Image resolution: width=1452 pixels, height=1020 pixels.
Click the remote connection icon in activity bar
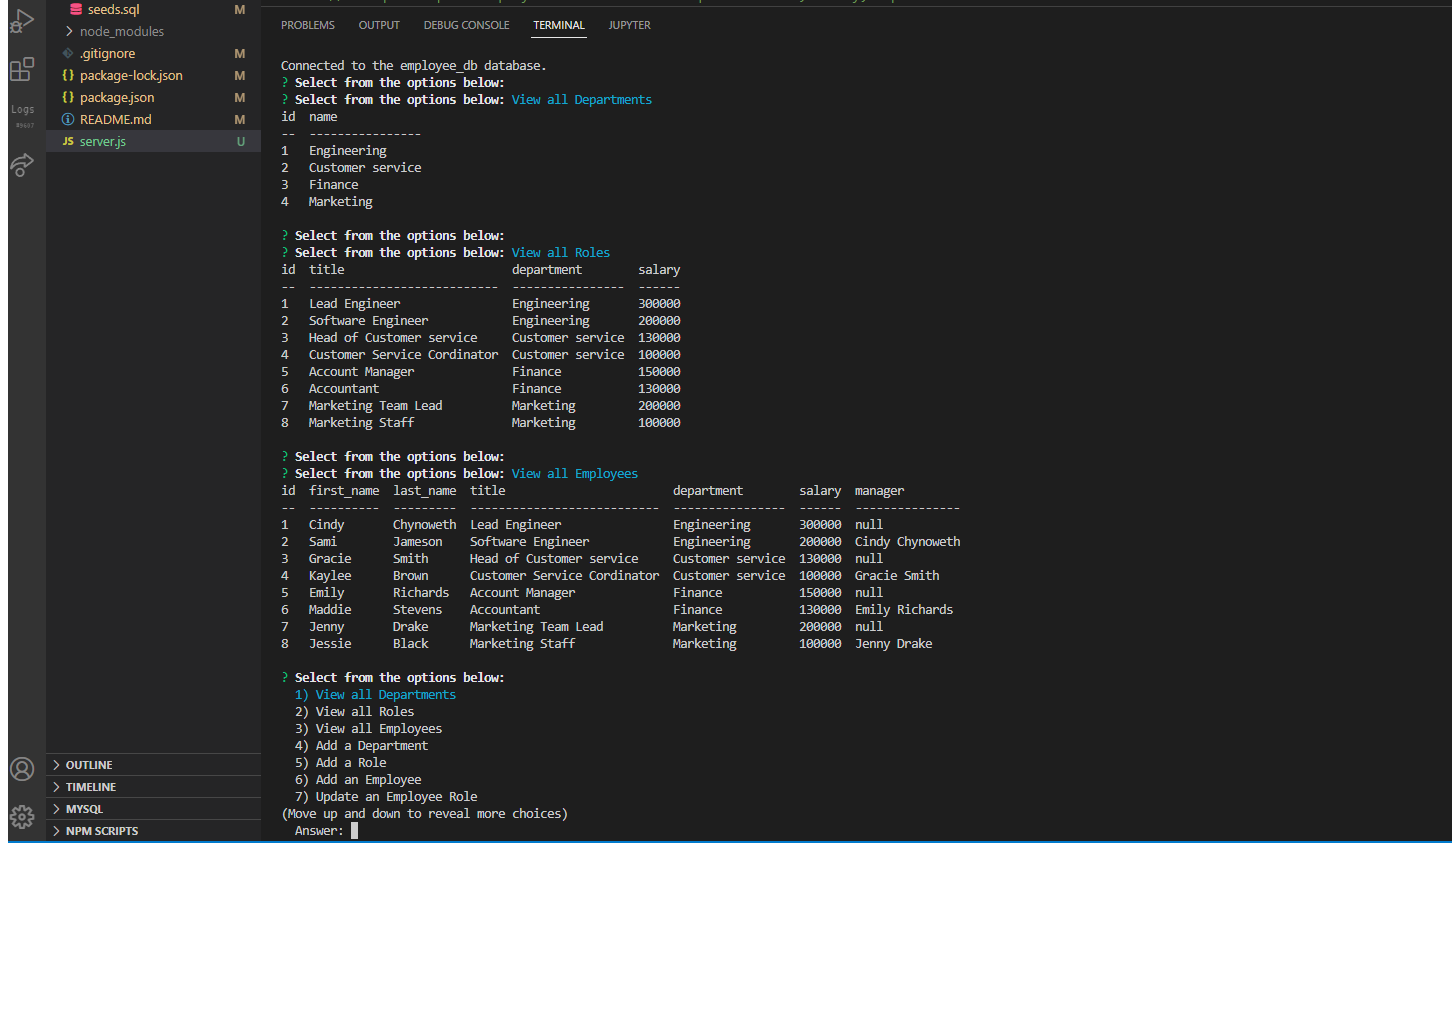click(22, 165)
